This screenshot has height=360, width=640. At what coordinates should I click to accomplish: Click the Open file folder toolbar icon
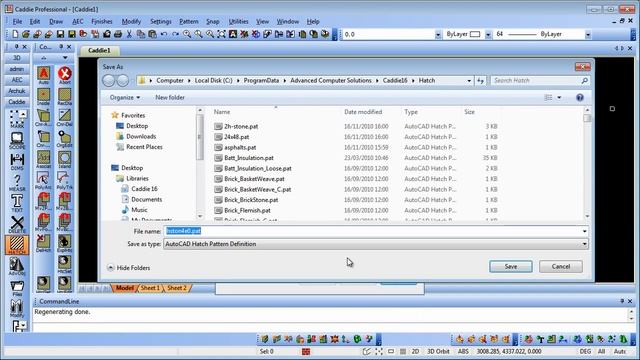pos(26,34)
